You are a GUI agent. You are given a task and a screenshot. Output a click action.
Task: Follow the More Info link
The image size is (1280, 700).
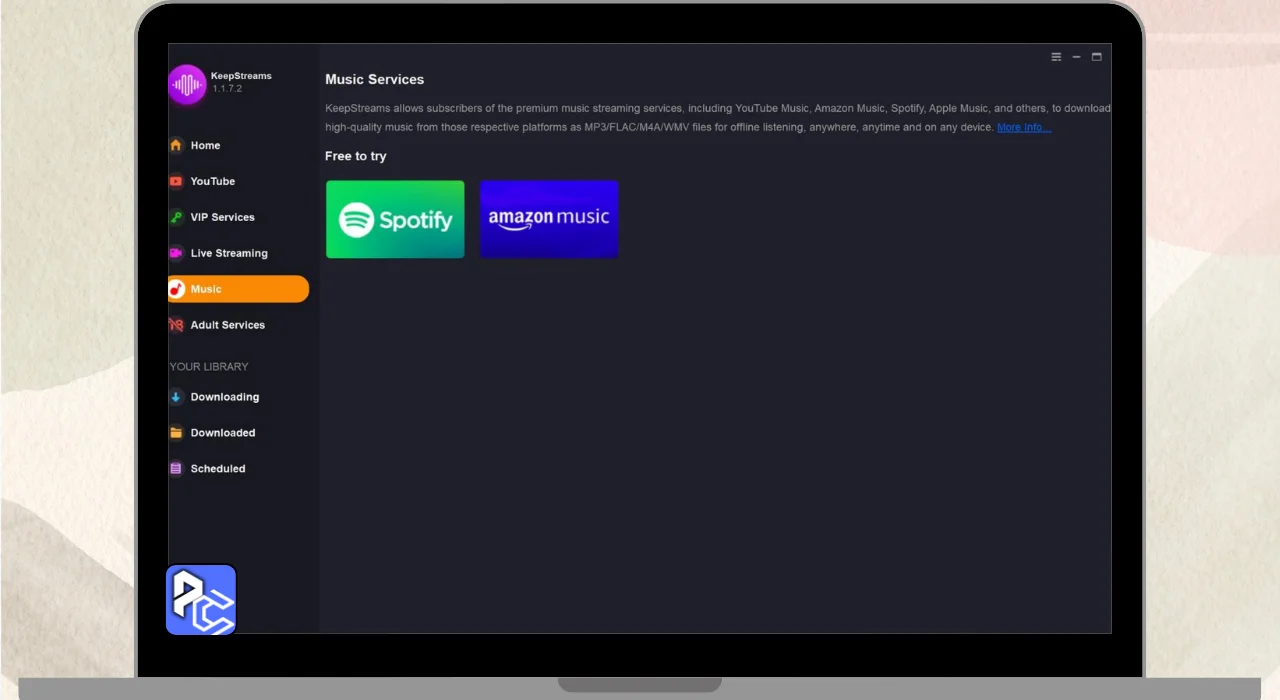(1024, 128)
